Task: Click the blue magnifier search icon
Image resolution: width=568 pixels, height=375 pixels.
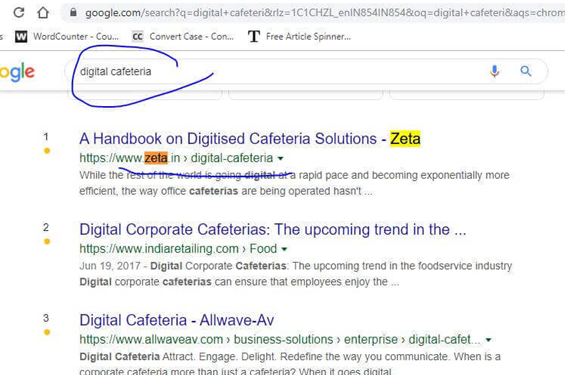Action: 526,71
